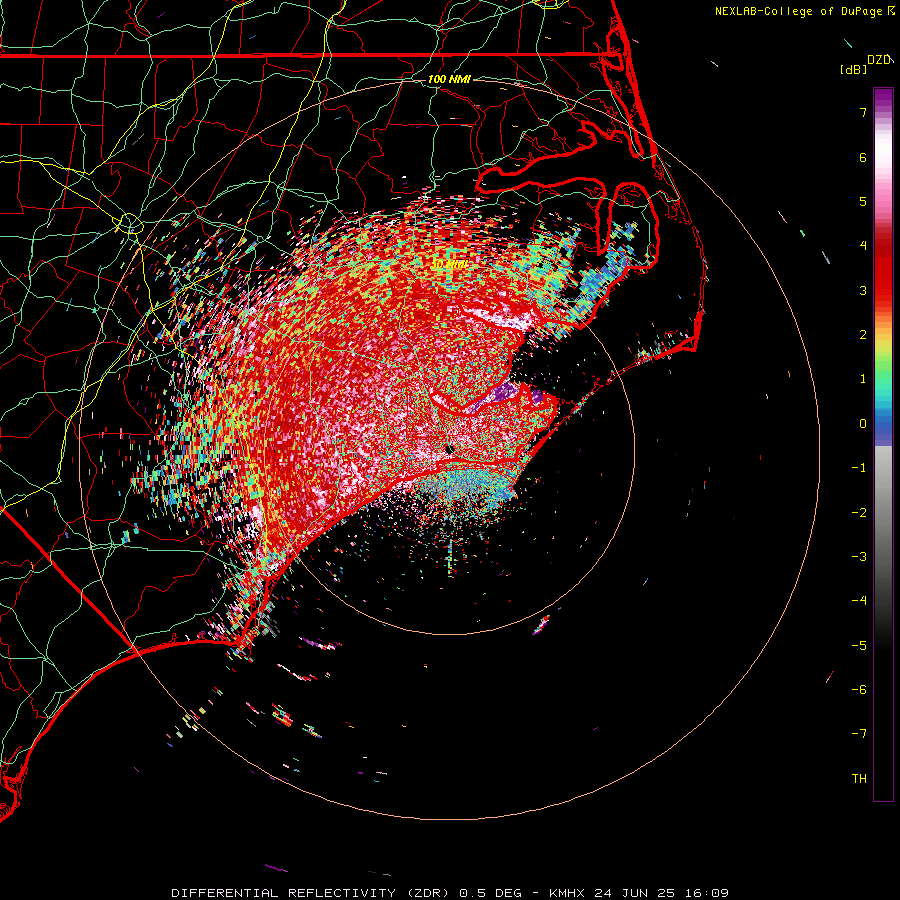Viewport: 900px width, 900px height.
Task: Click the 3 value on color scale
Action: tap(863, 290)
